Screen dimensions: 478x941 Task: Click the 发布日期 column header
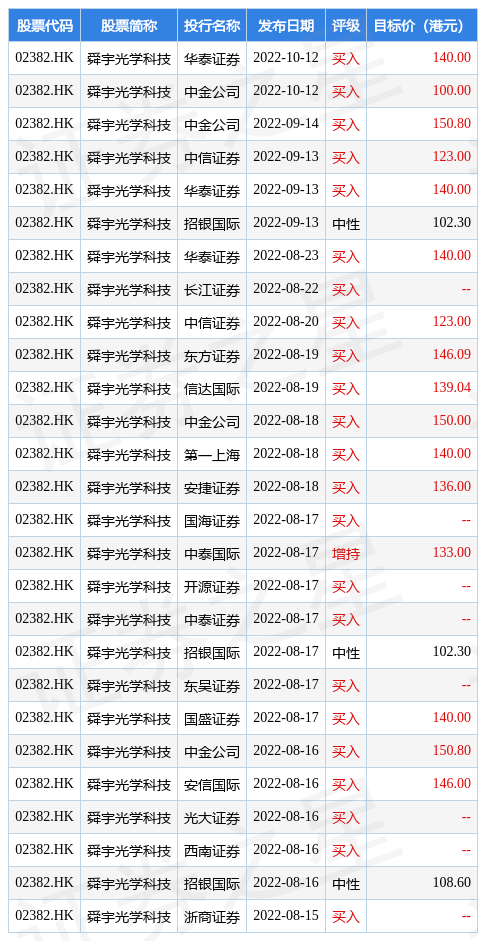point(286,25)
